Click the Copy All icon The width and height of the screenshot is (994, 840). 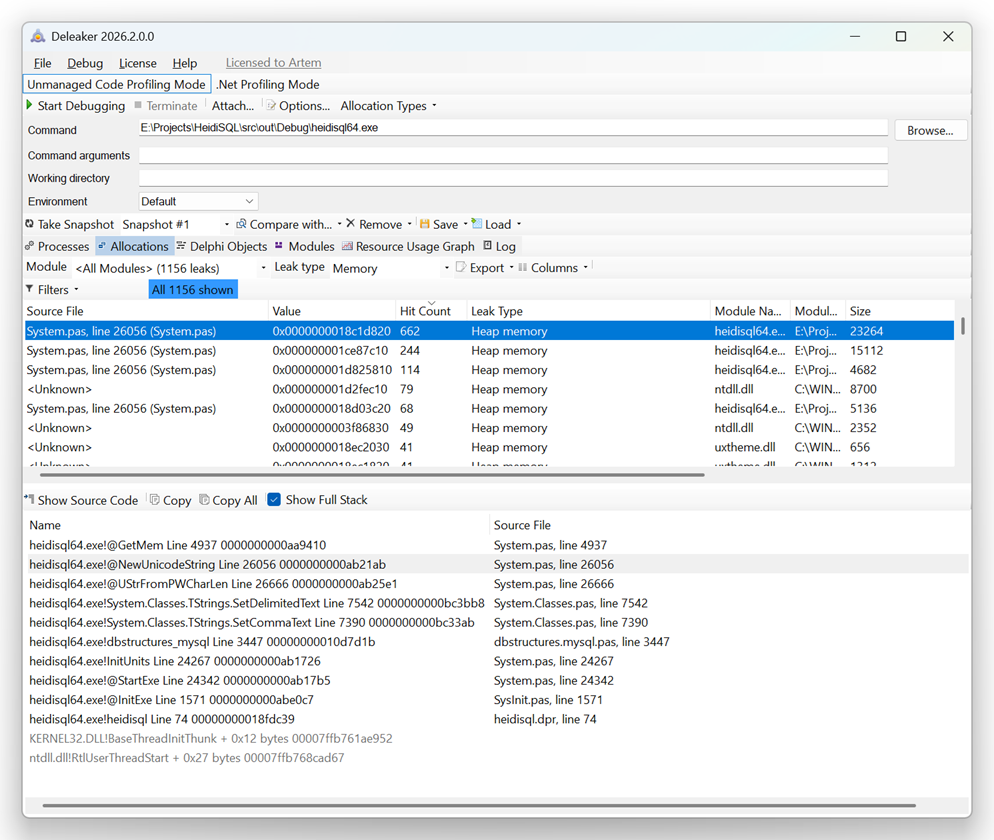[x=204, y=500]
